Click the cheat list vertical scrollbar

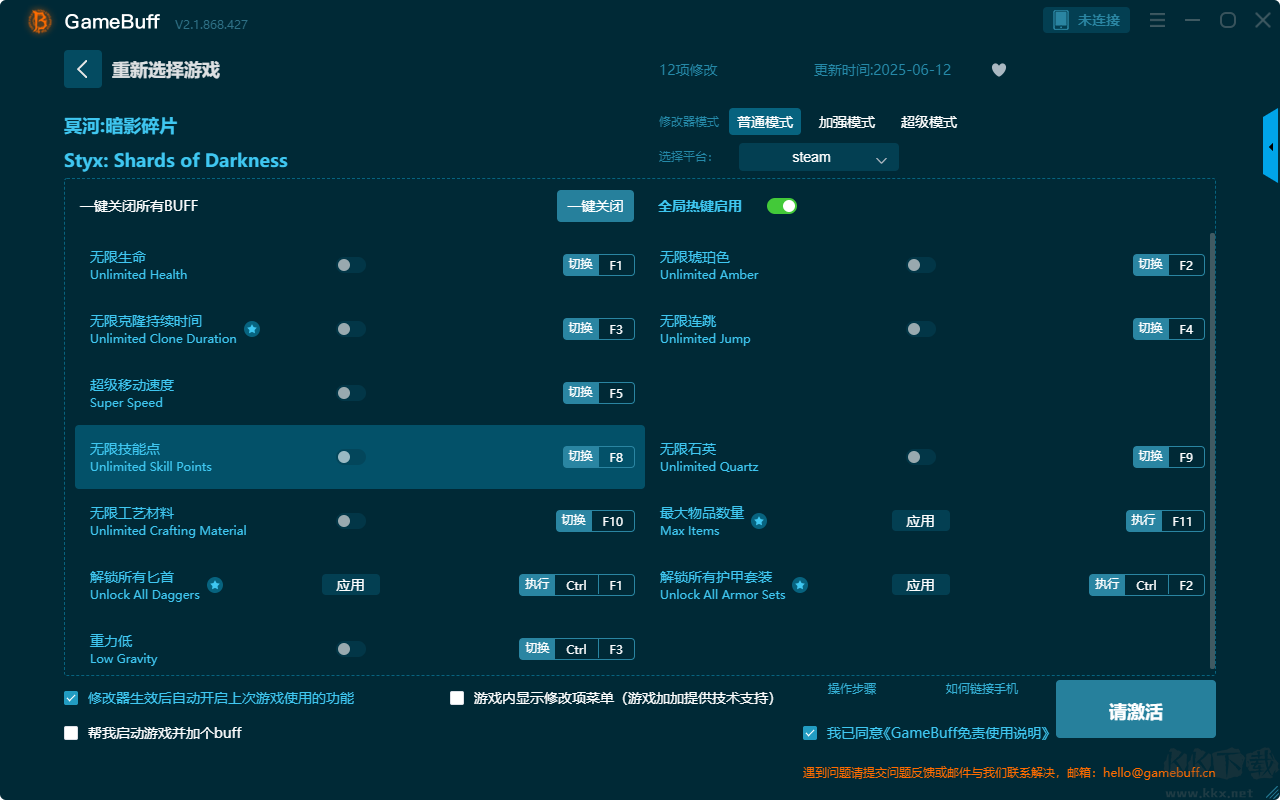pyautogui.click(x=1213, y=450)
